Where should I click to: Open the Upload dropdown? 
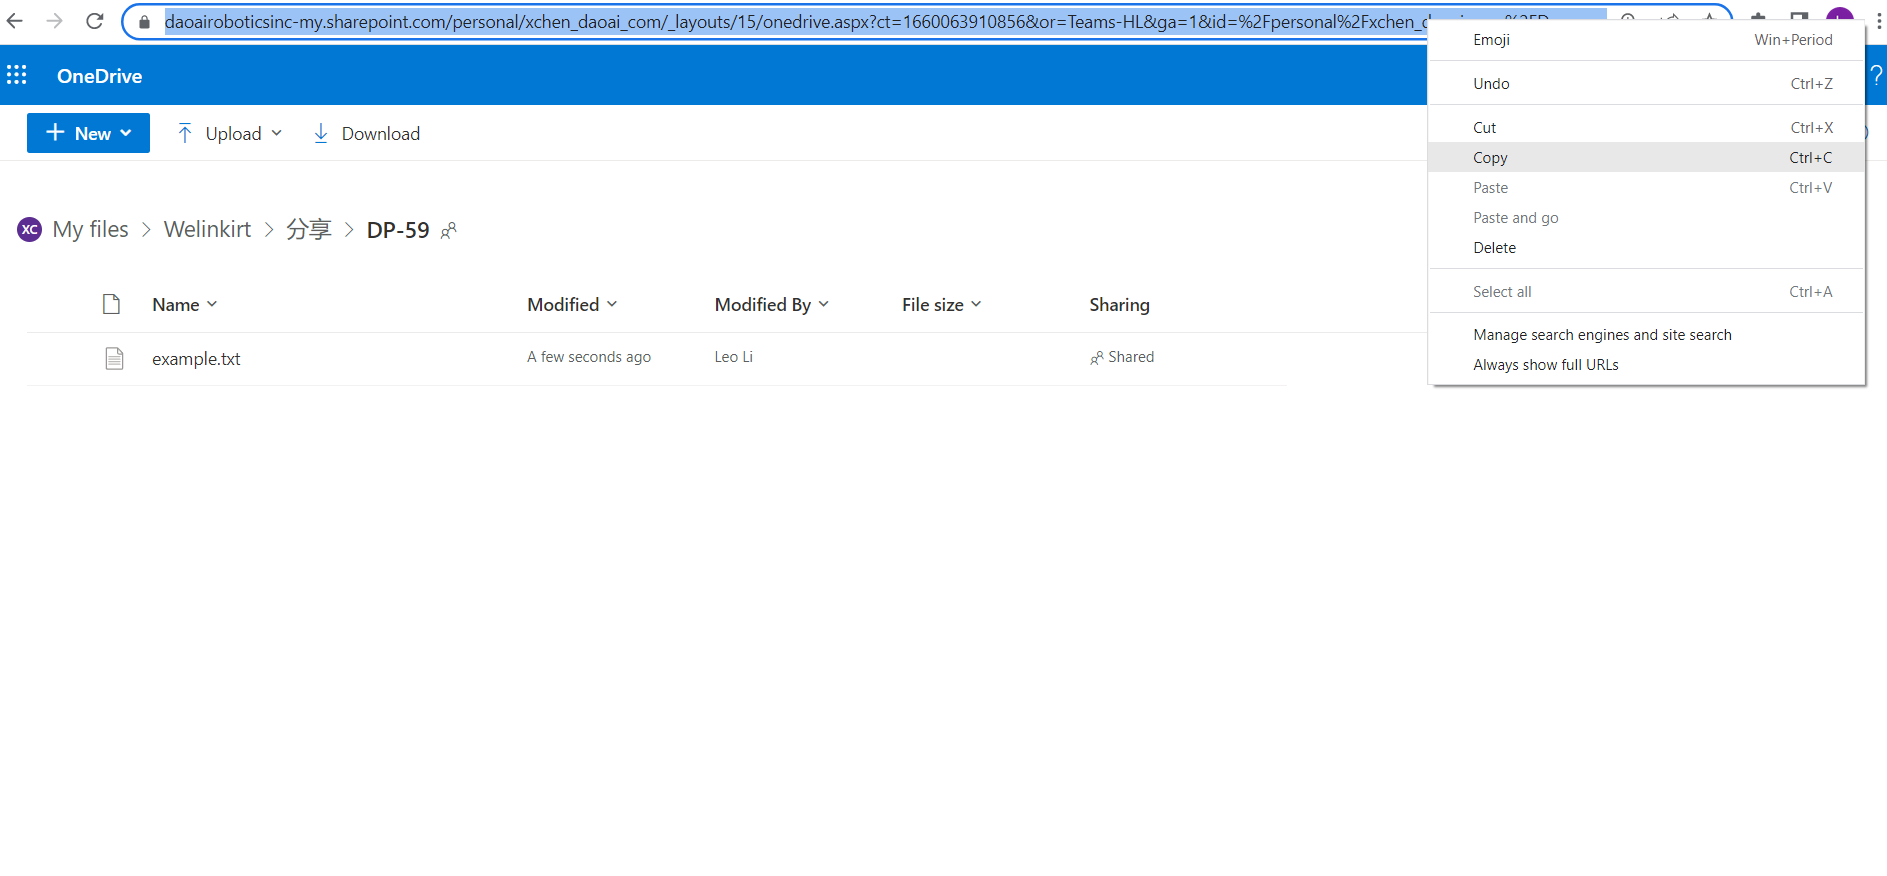[x=231, y=133]
